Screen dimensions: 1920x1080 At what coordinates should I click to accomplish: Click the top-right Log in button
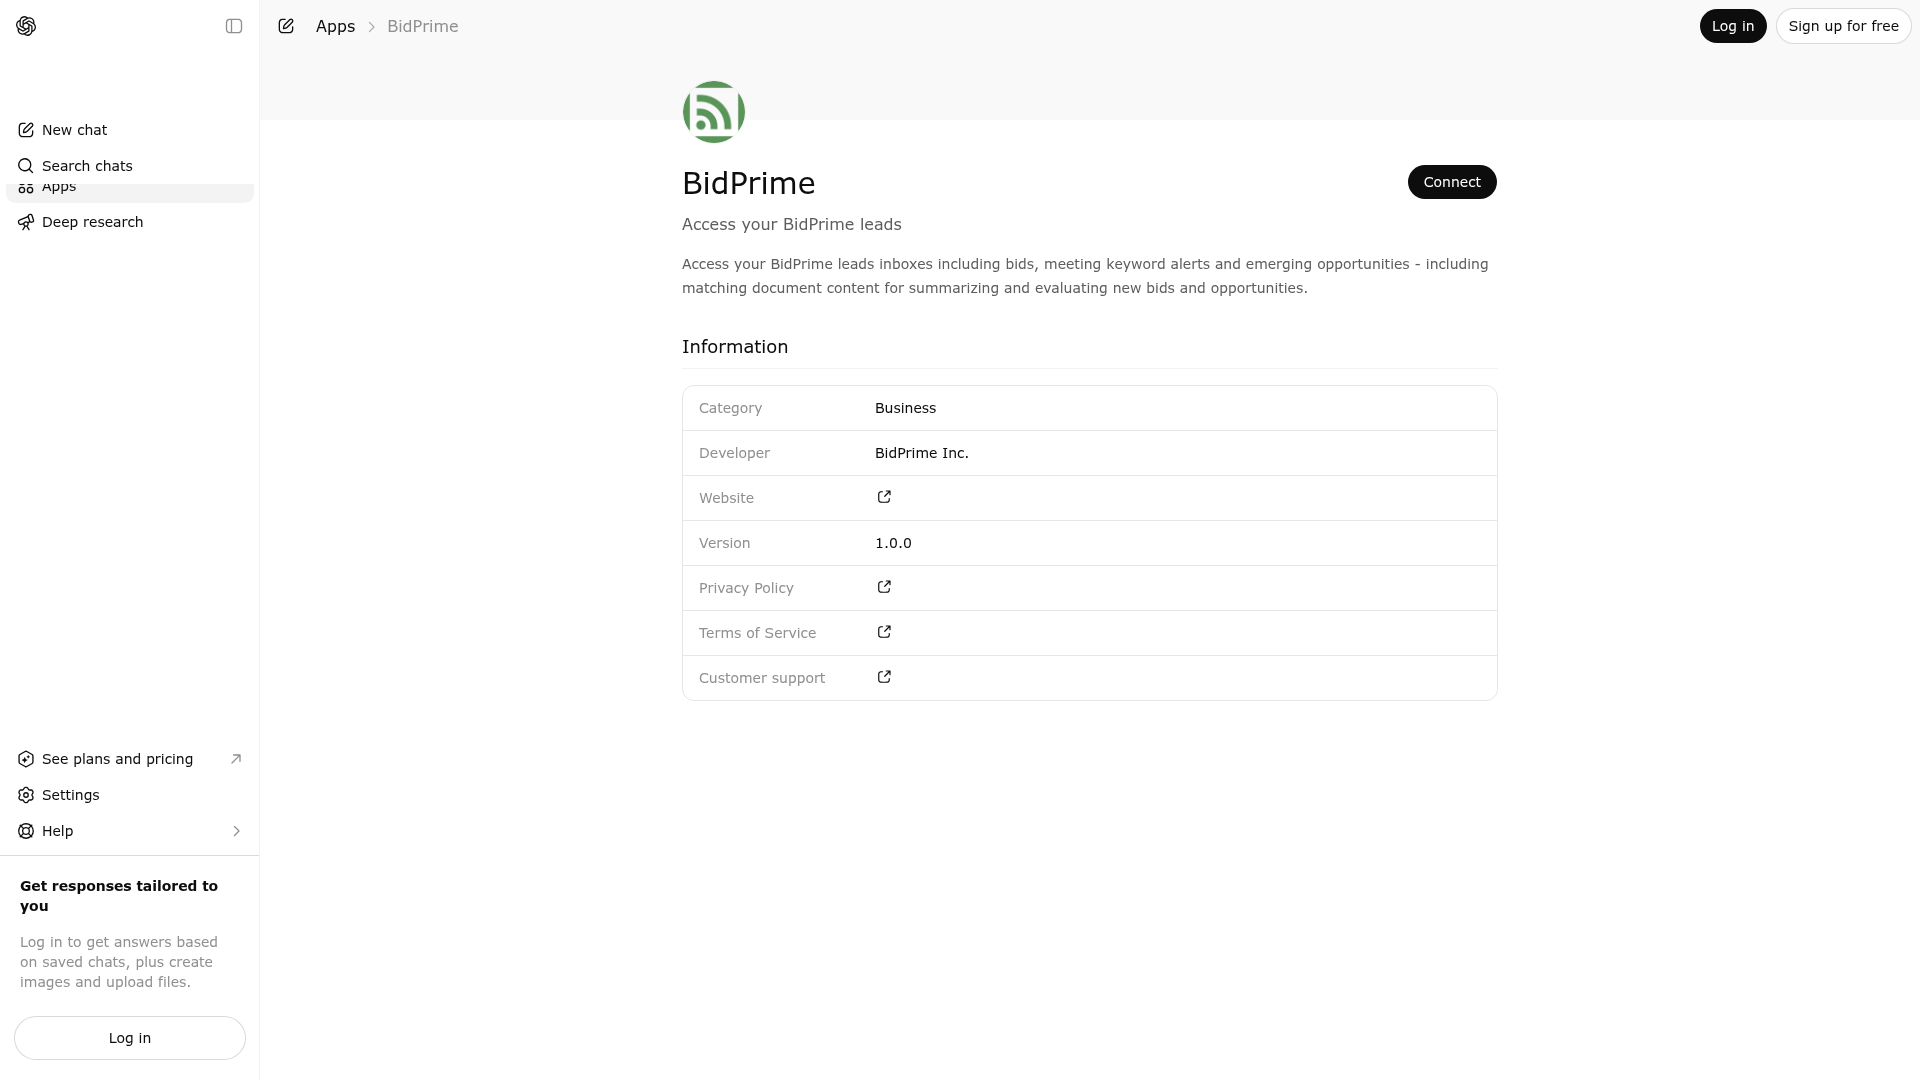1733,26
